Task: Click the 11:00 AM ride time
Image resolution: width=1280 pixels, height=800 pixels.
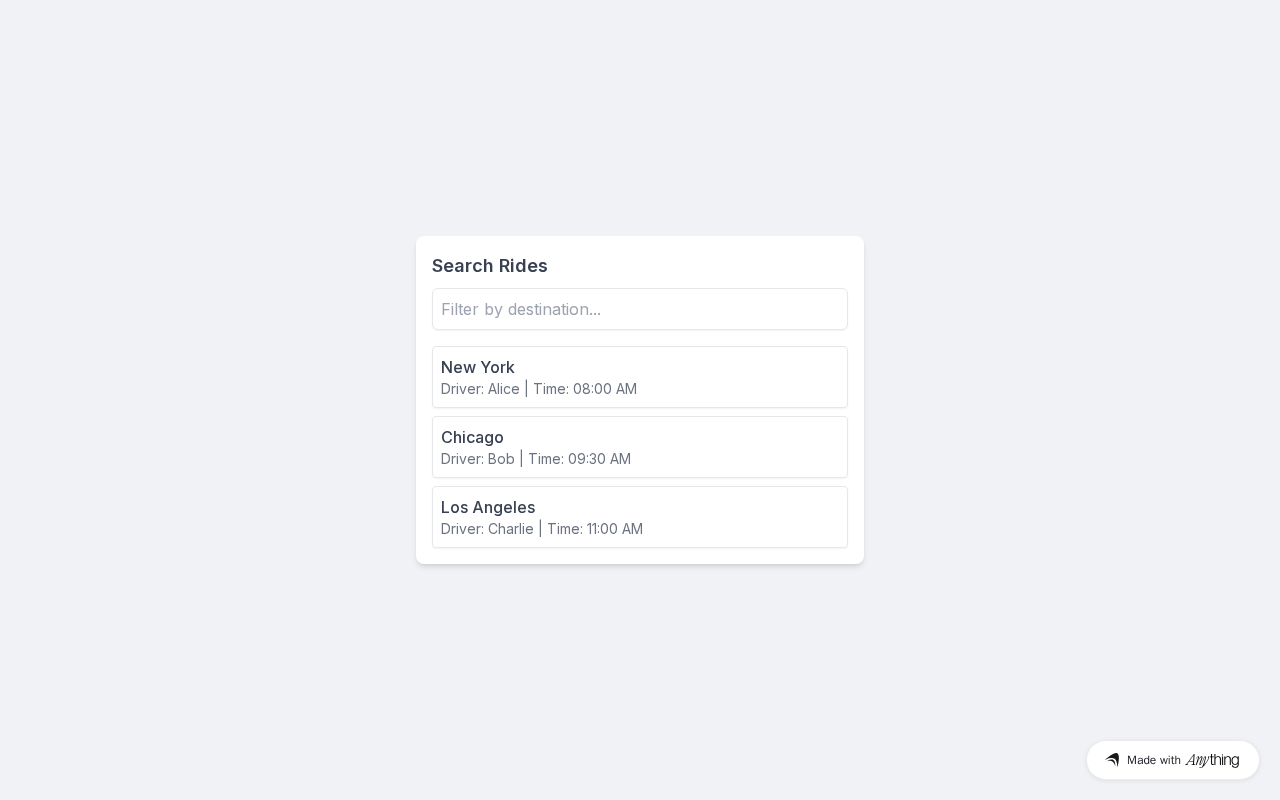Action: 615,529
